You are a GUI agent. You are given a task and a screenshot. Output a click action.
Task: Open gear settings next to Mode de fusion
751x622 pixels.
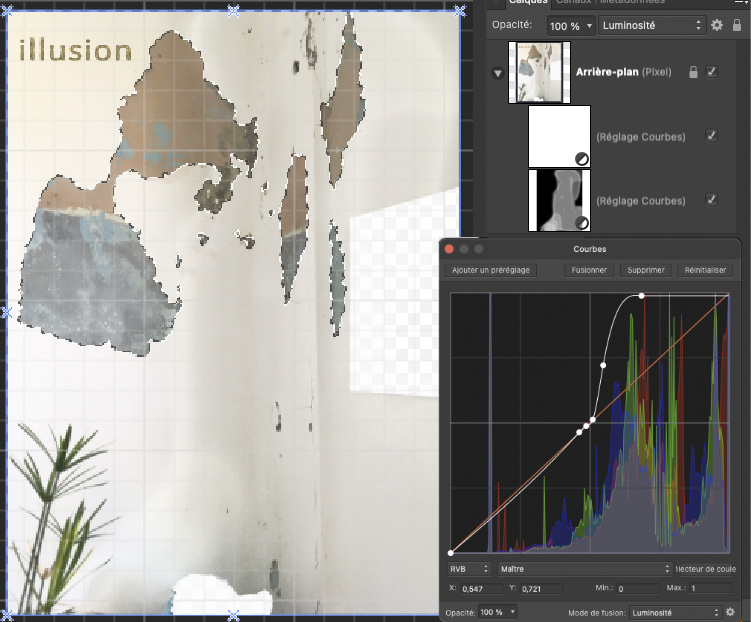coord(730,611)
